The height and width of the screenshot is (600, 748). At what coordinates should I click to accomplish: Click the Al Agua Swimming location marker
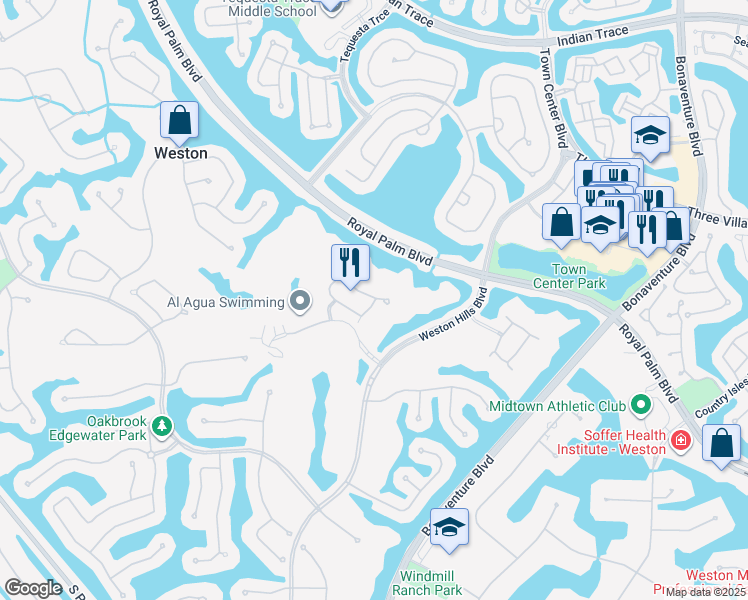click(301, 302)
